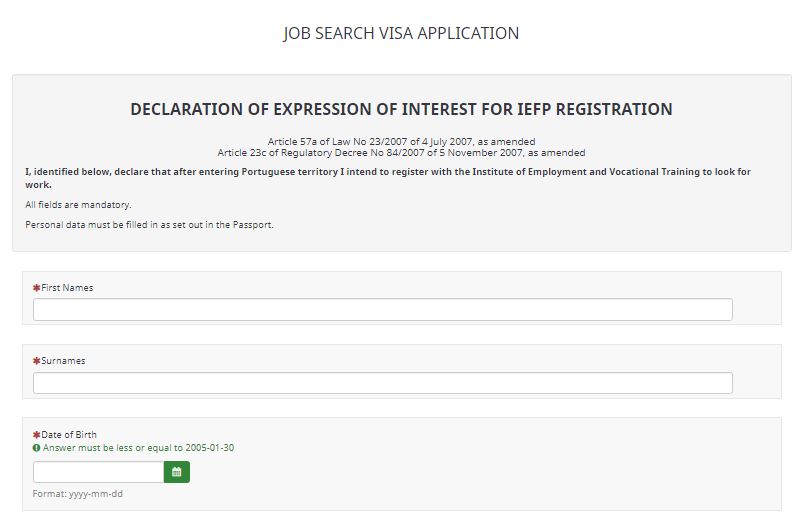Click the bold IEFP declaration statement paragraph
801x521 pixels.
(388, 178)
